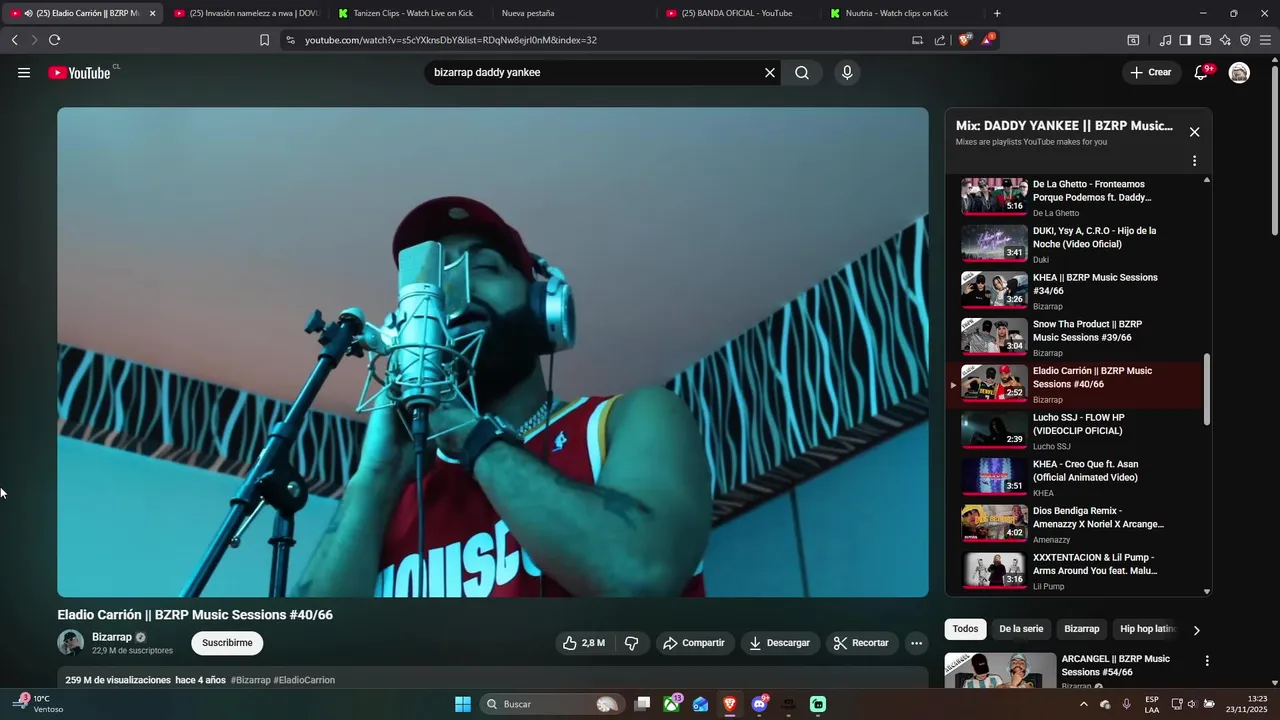
Task: Open the #EladioCarrion hashtag link
Action: pos(304,680)
